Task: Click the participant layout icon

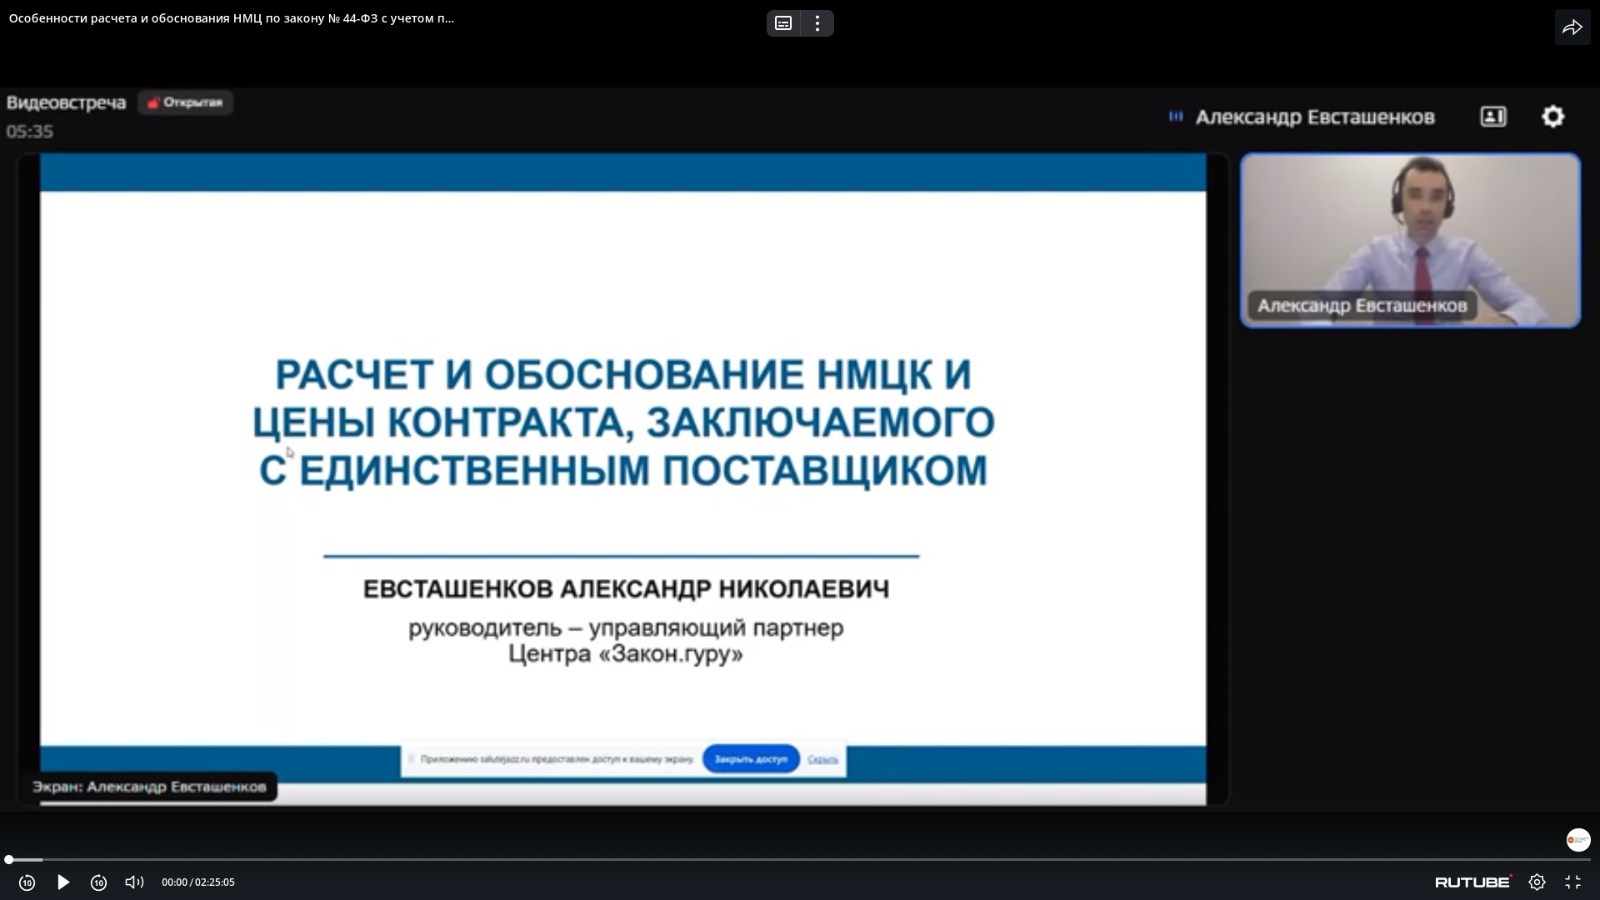Action: tap(1493, 117)
